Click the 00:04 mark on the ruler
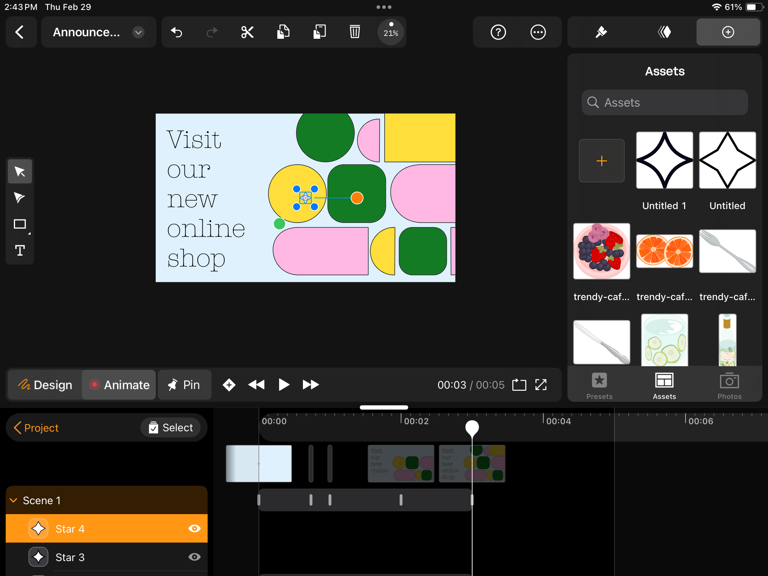This screenshot has width=768, height=576. [x=558, y=421]
